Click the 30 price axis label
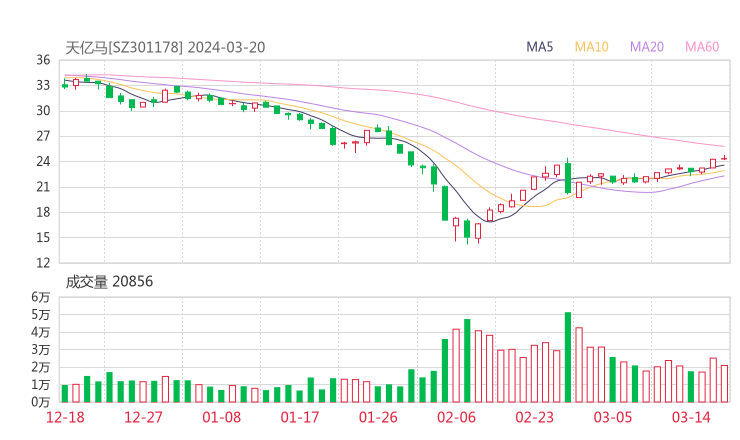Image resolution: width=740 pixels, height=440 pixels. 43,111
